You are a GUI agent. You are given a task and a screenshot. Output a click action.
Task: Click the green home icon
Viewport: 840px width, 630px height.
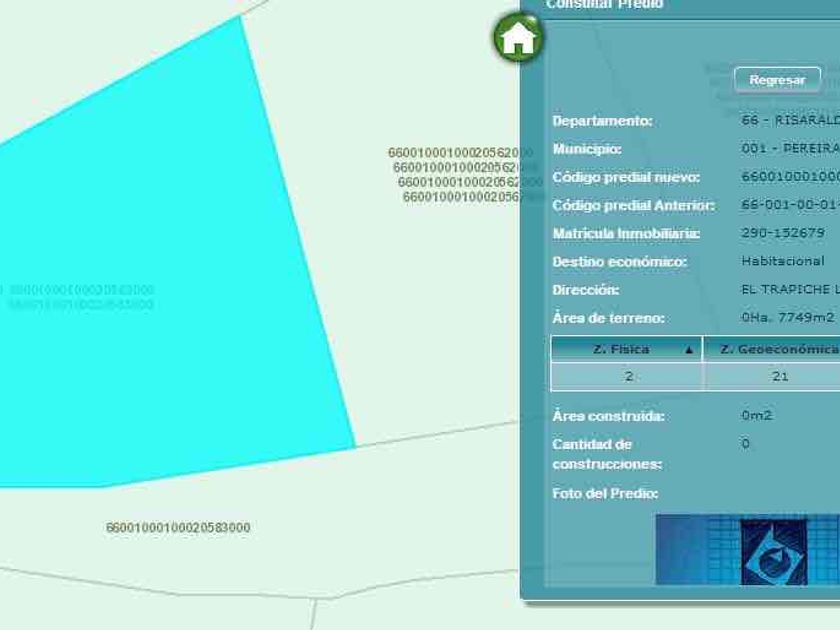click(x=518, y=38)
